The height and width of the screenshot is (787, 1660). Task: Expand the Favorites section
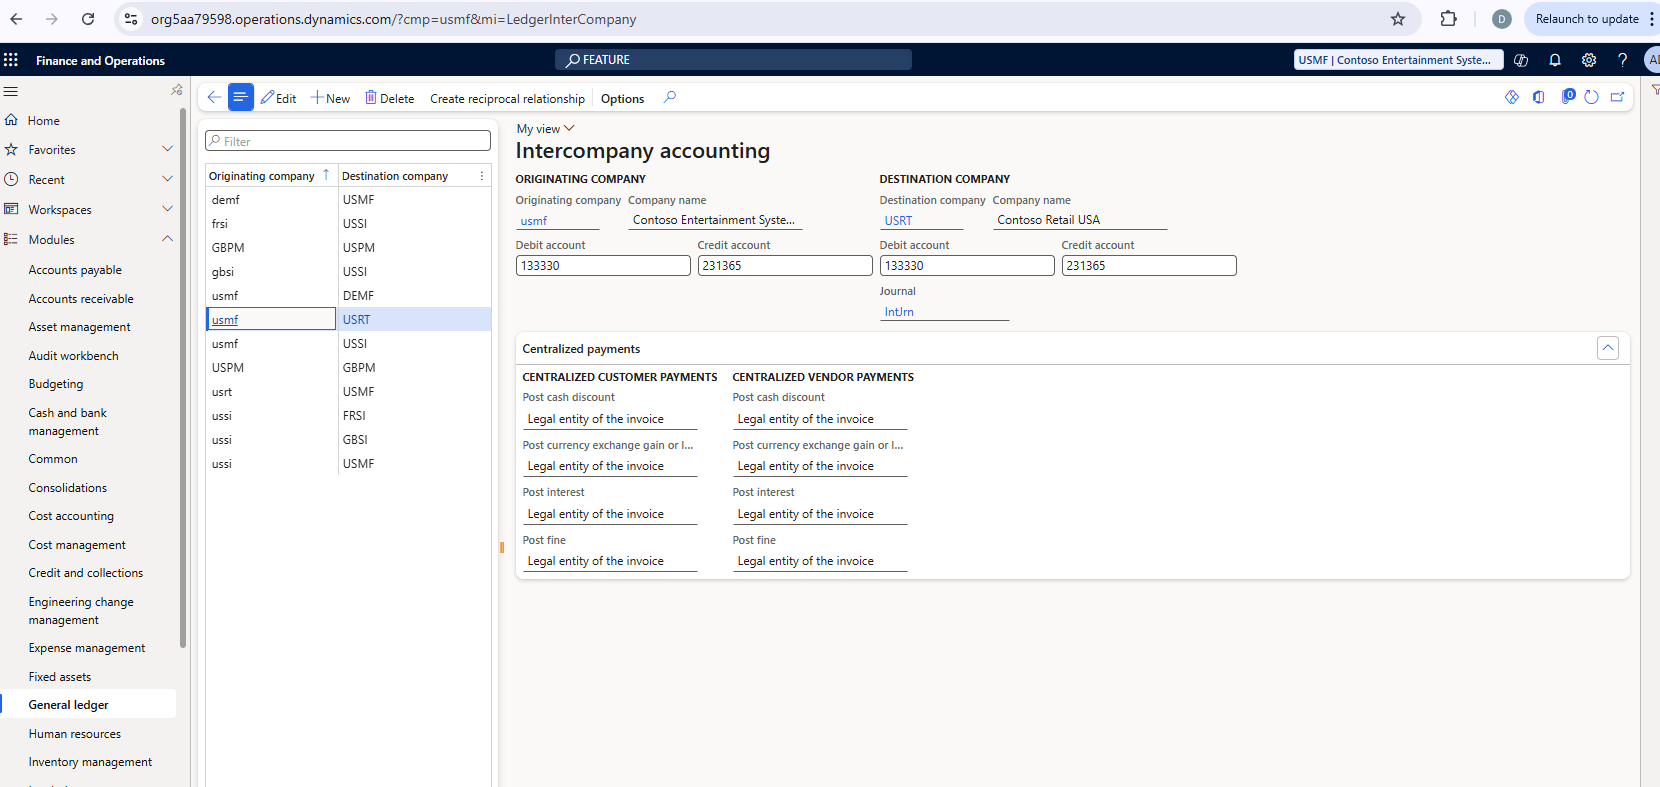[x=167, y=149]
